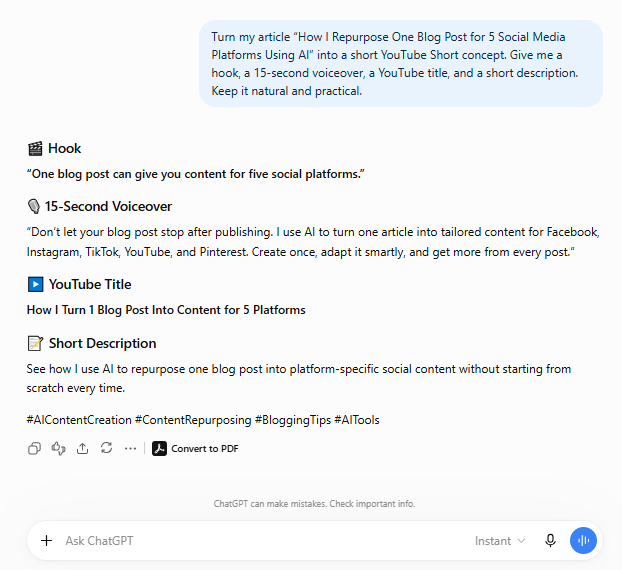622x570 pixels.
Task: Click Convert to PDF label
Action: pyautogui.click(x=205, y=449)
